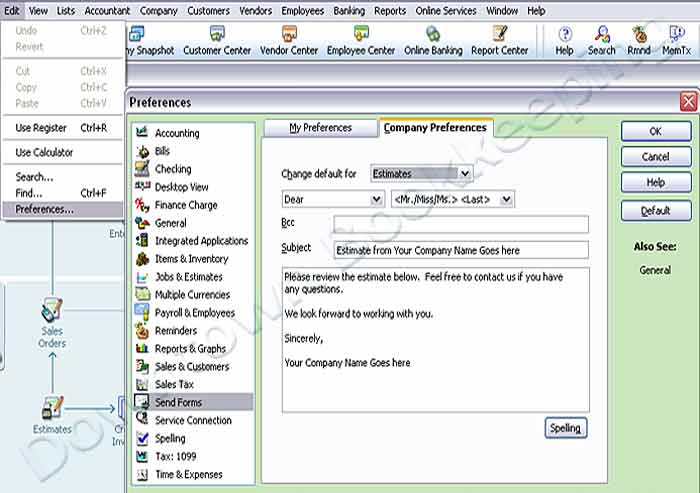Open the Accountant menu
The height and width of the screenshot is (493, 700).
pos(107,10)
